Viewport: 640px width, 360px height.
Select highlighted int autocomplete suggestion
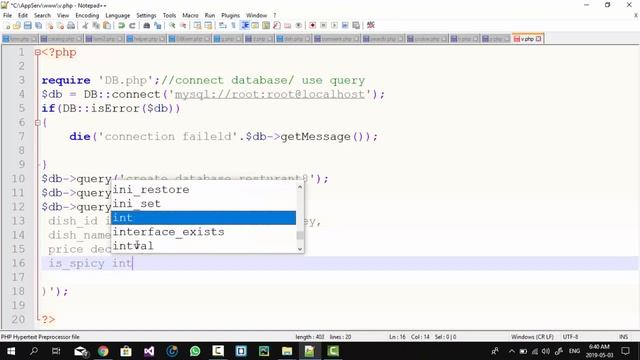[x=203, y=218]
